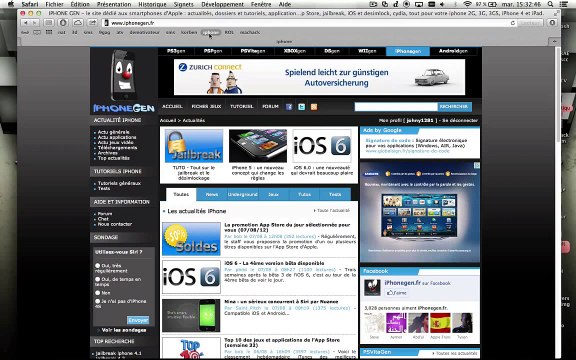576x360 pixels.
Task: Go to PS3gen site tab
Action: click(176, 51)
